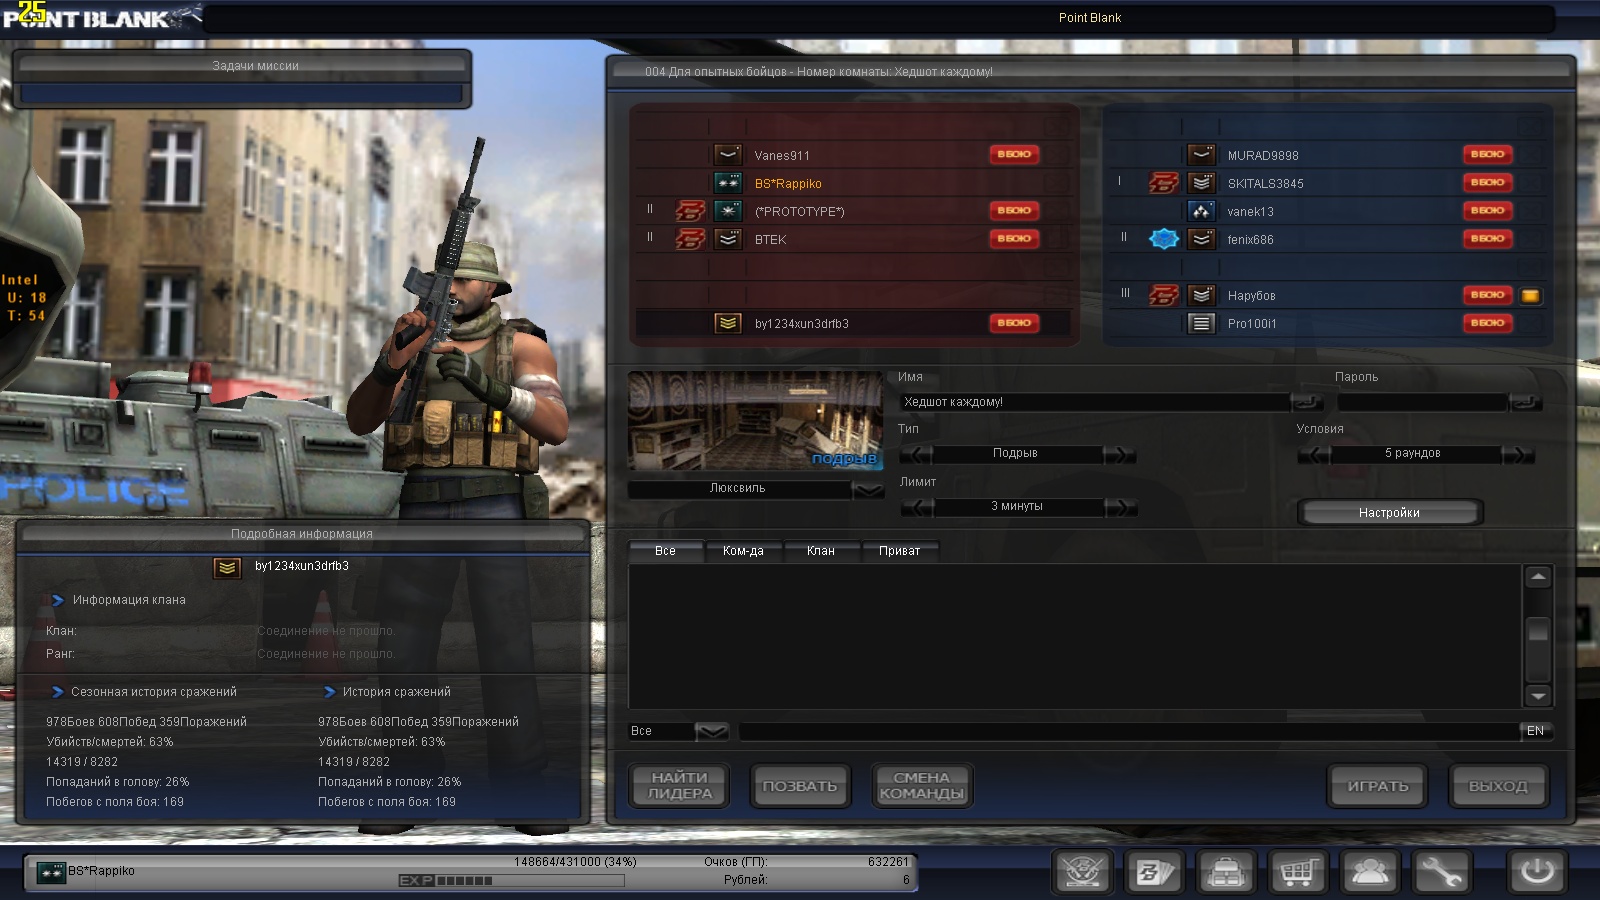The width and height of the screenshot is (1600, 900).
Task: Open the clan emblem menu icon
Action: tap(1083, 872)
